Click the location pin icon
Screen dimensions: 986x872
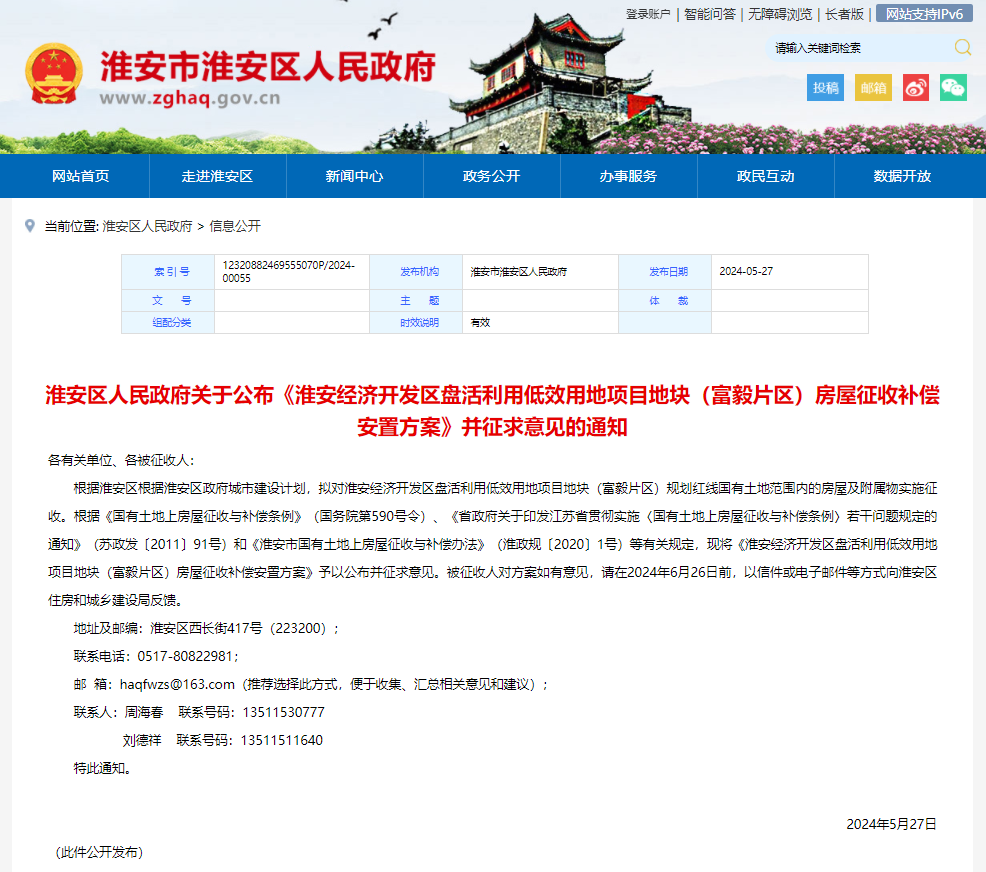(30, 226)
